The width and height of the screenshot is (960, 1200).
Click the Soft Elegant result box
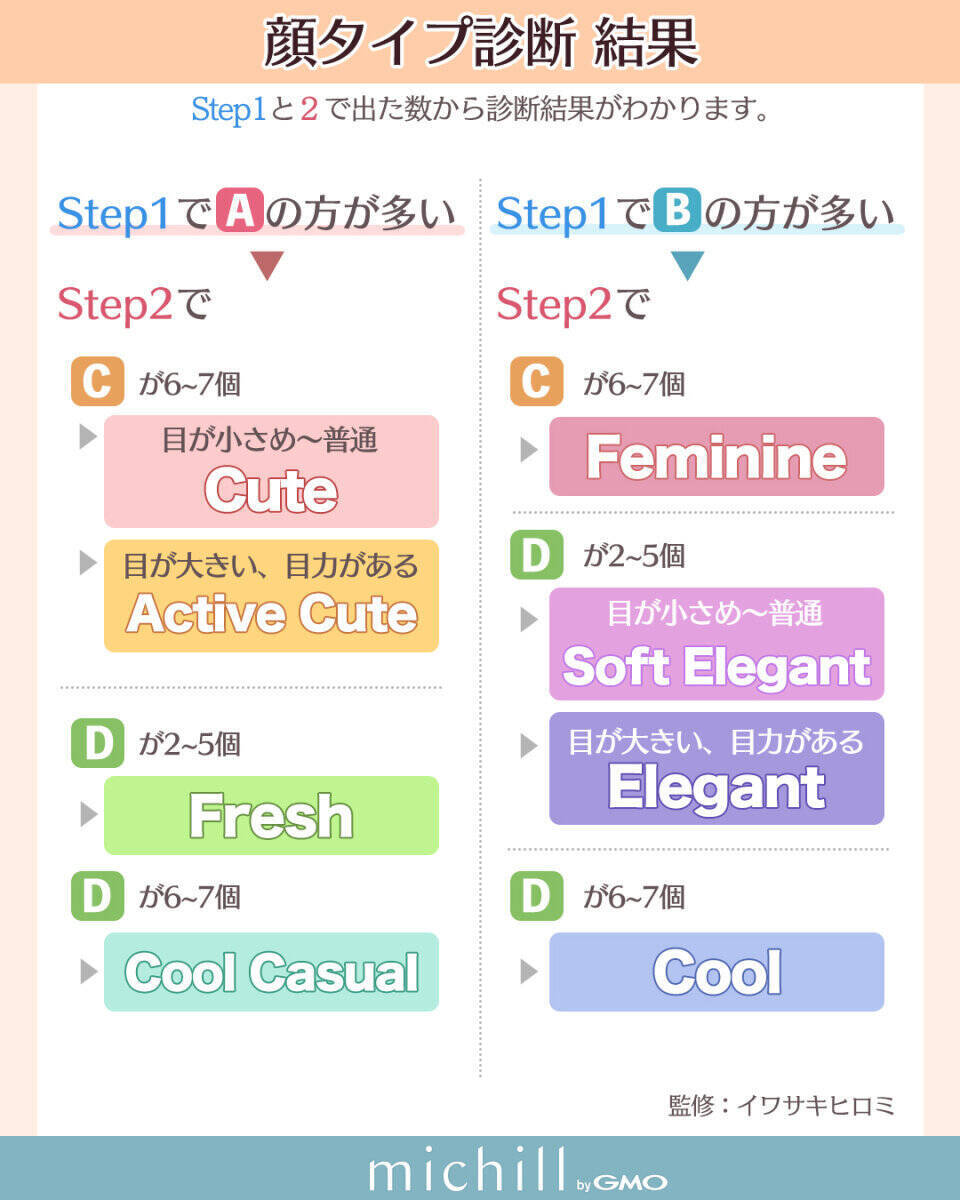coord(716,644)
